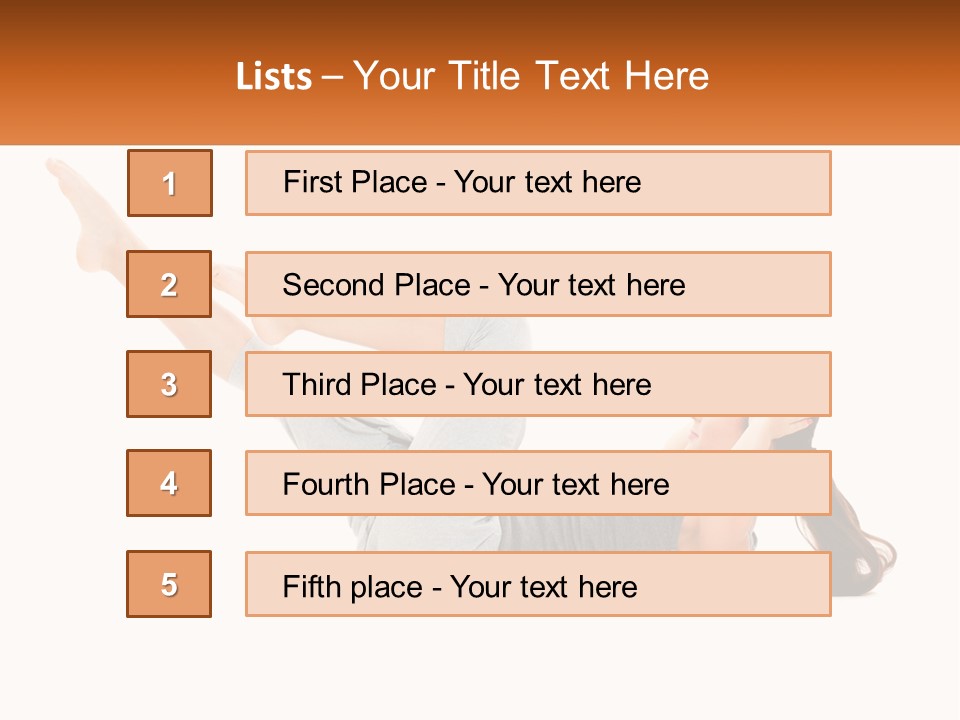Click the bold word "Lists" in title

click(x=274, y=77)
